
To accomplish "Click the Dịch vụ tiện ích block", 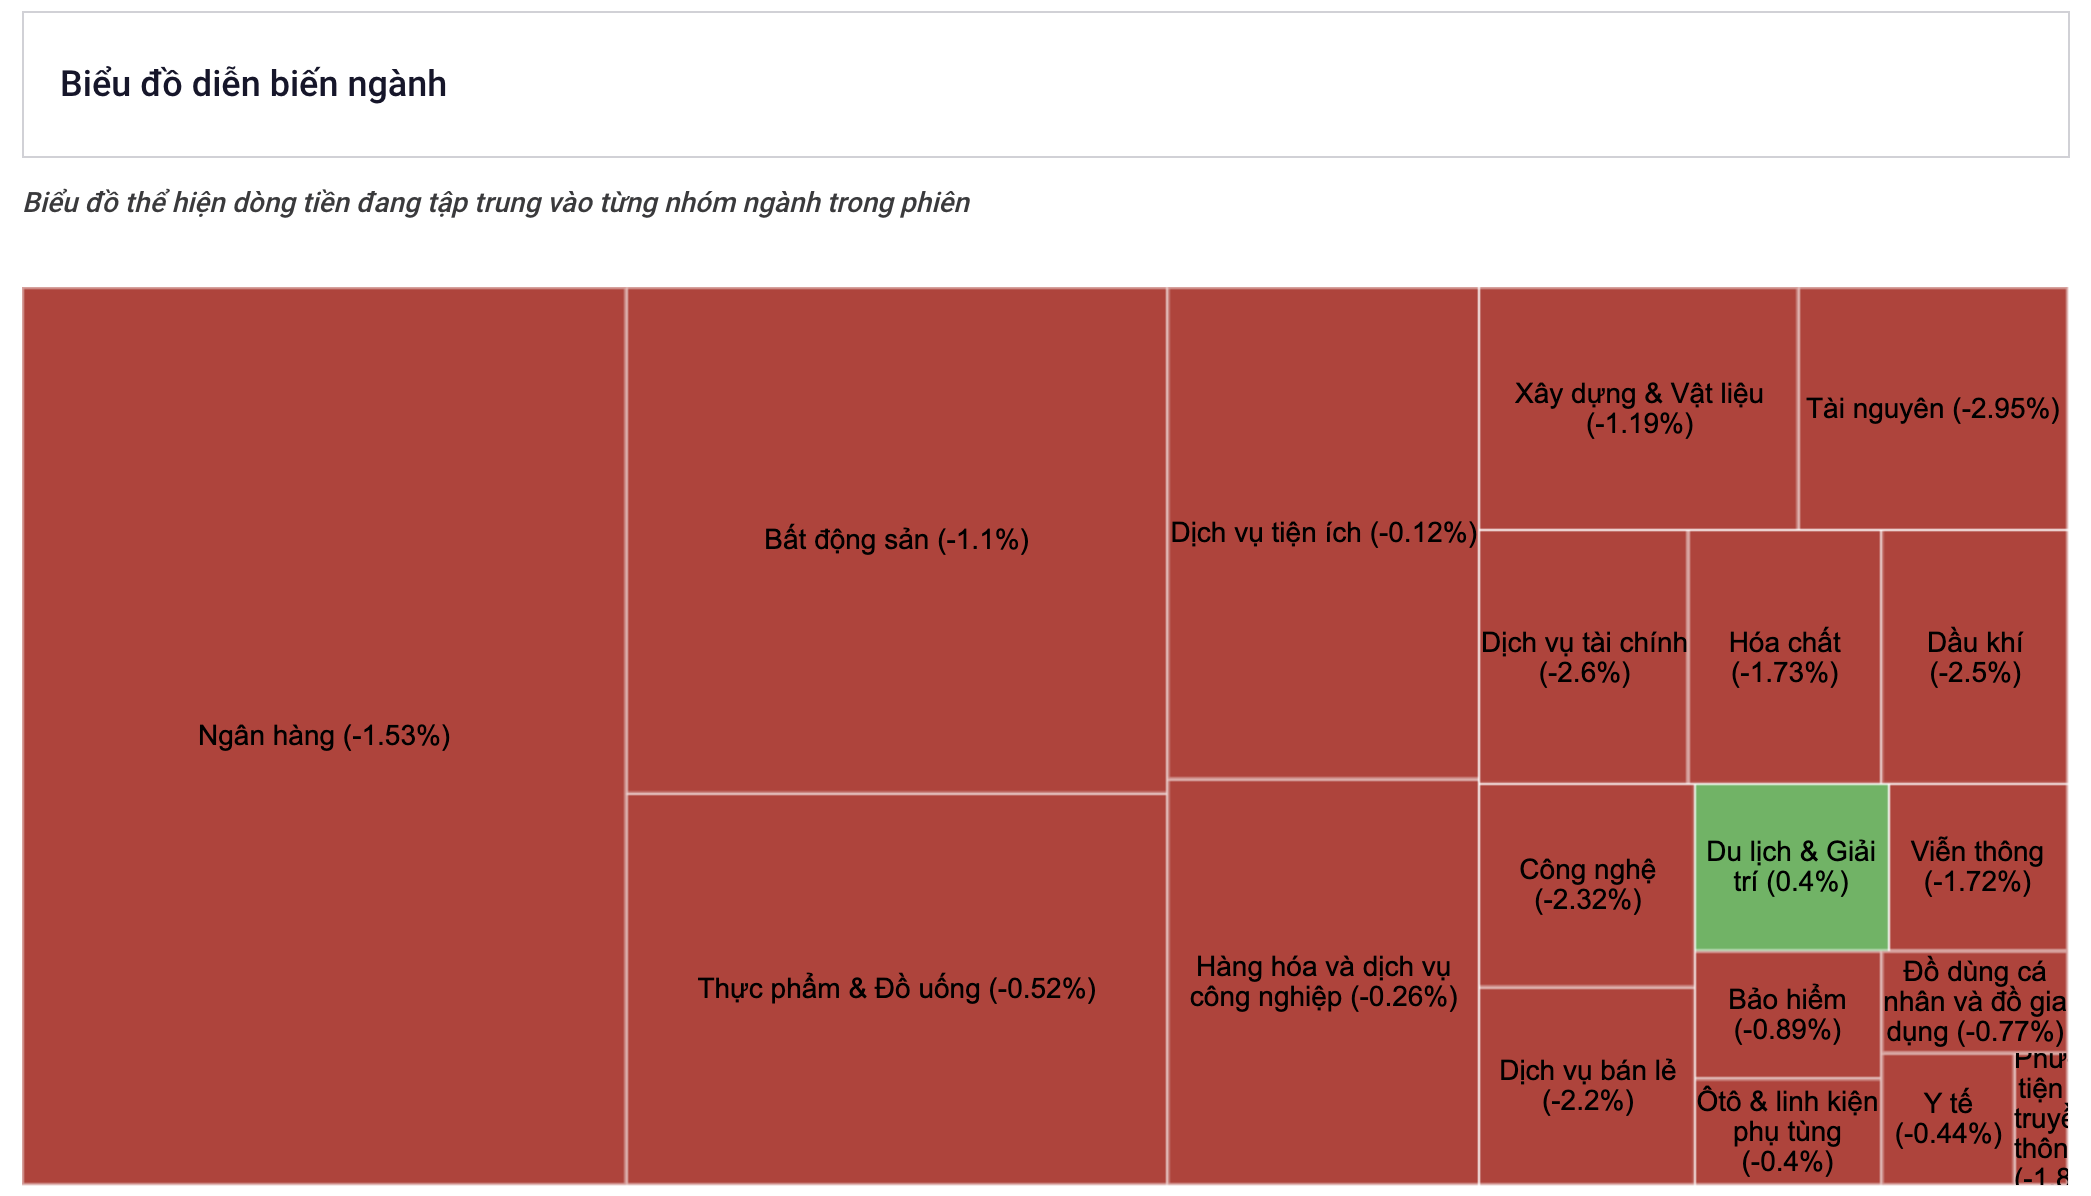I will [x=1323, y=533].
